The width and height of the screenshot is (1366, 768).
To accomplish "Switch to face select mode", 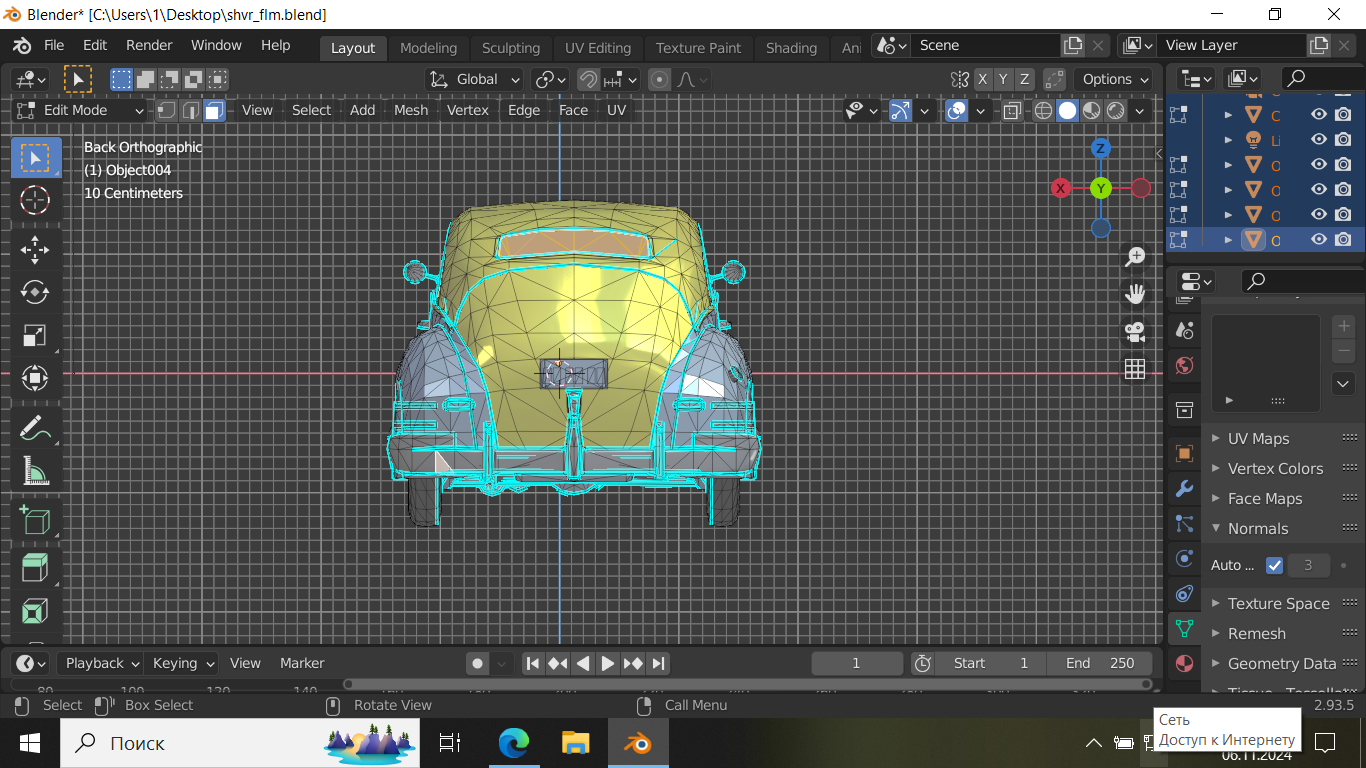I will tap(215, 110).
